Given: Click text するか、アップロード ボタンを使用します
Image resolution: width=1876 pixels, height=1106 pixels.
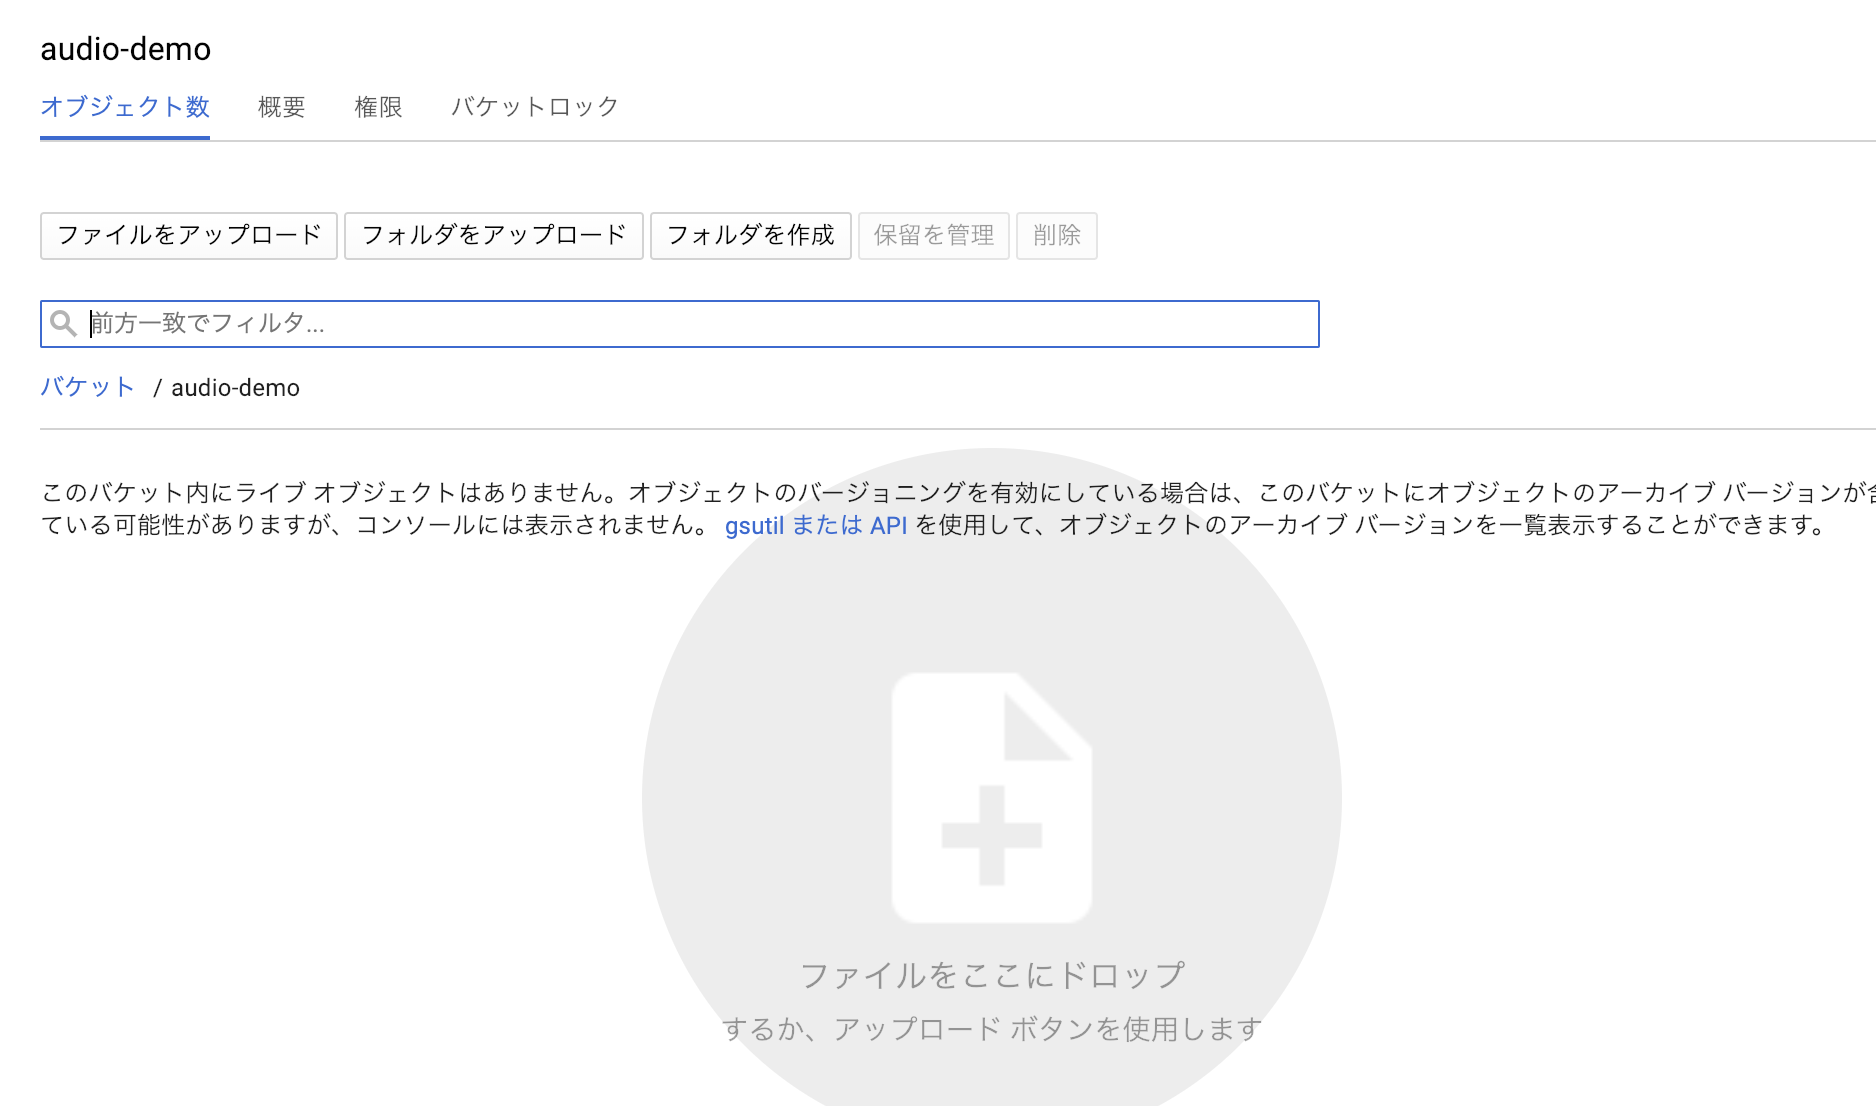Looking at the screenshot, I should [x=992, y=1029].
